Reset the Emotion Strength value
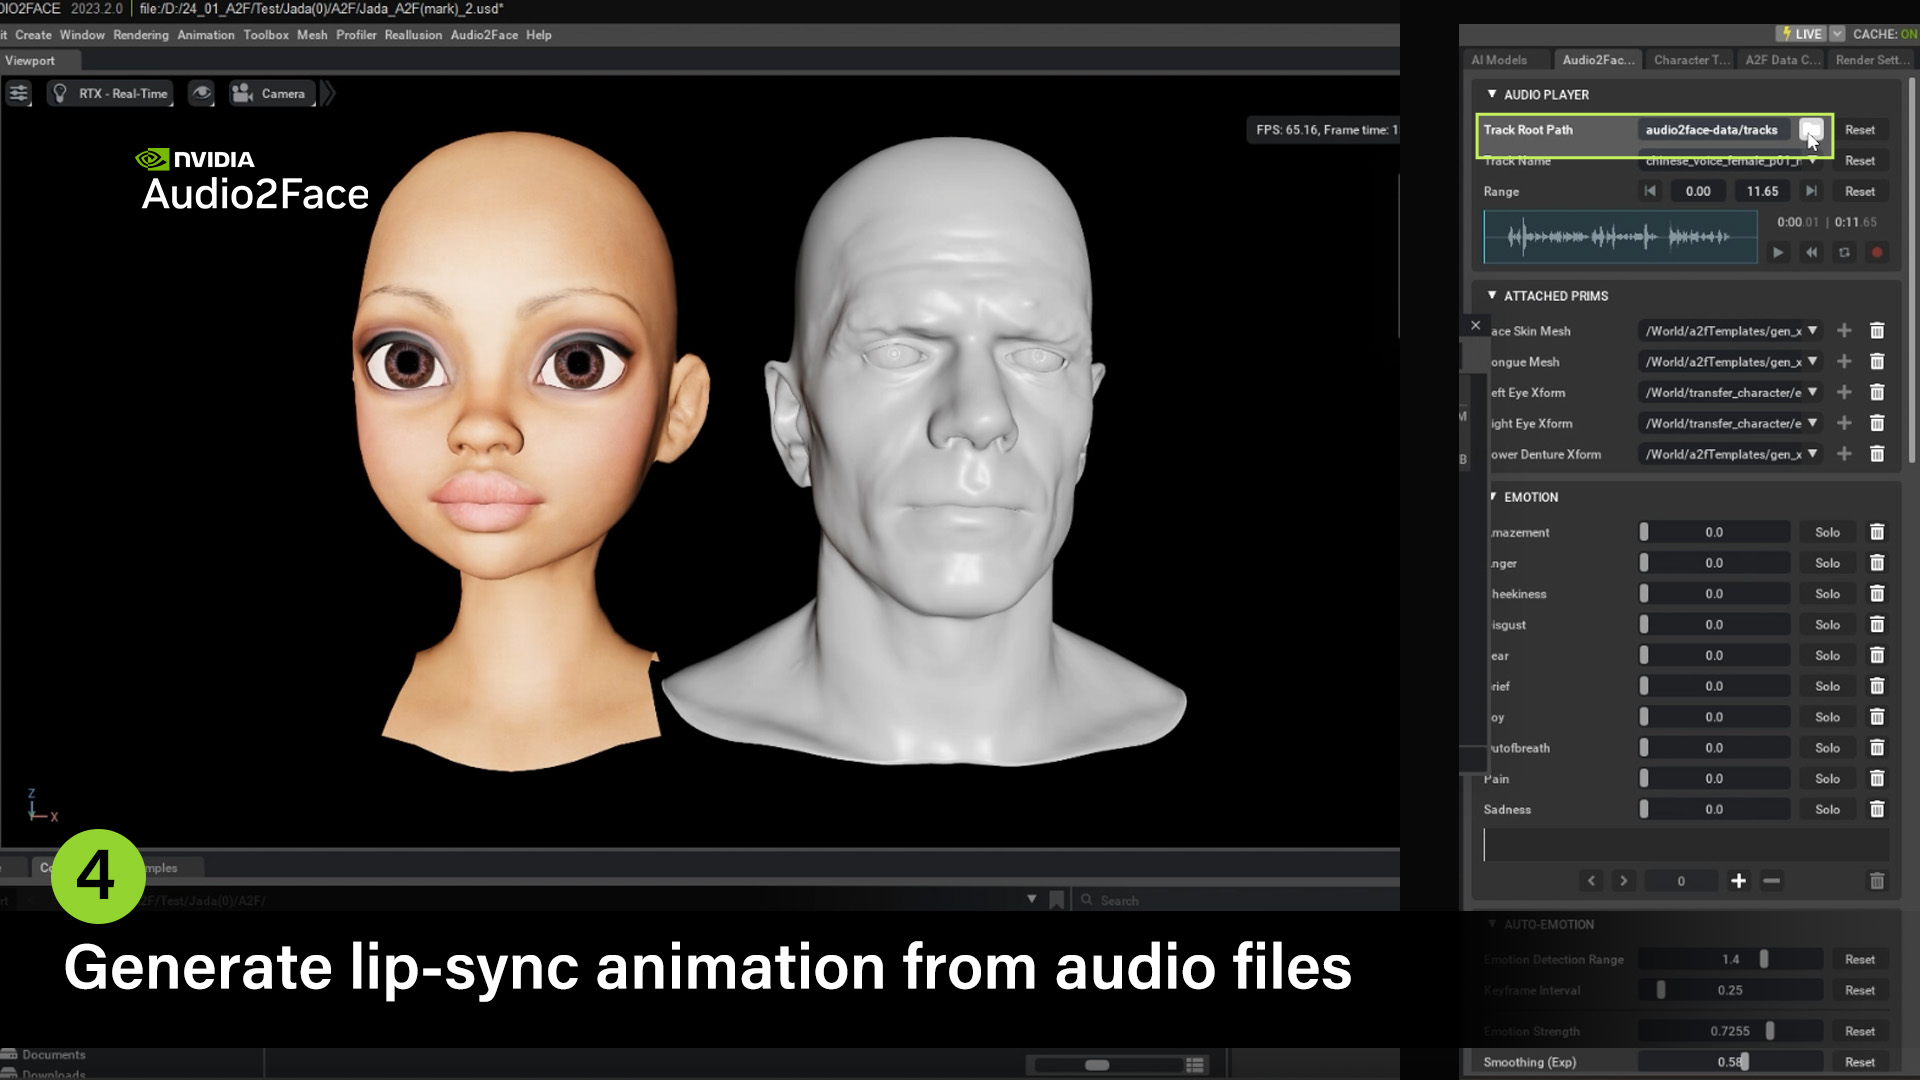 click(1859, 1031)
